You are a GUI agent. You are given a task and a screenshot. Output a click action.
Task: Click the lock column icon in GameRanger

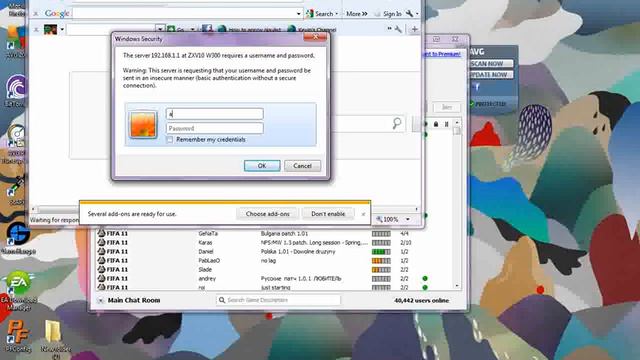coord(436,124)
